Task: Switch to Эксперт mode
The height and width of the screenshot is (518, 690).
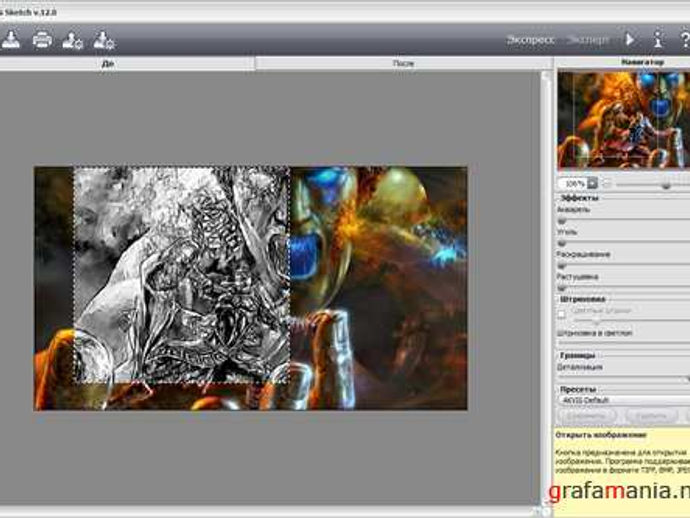Action: (x=588, y=40)
